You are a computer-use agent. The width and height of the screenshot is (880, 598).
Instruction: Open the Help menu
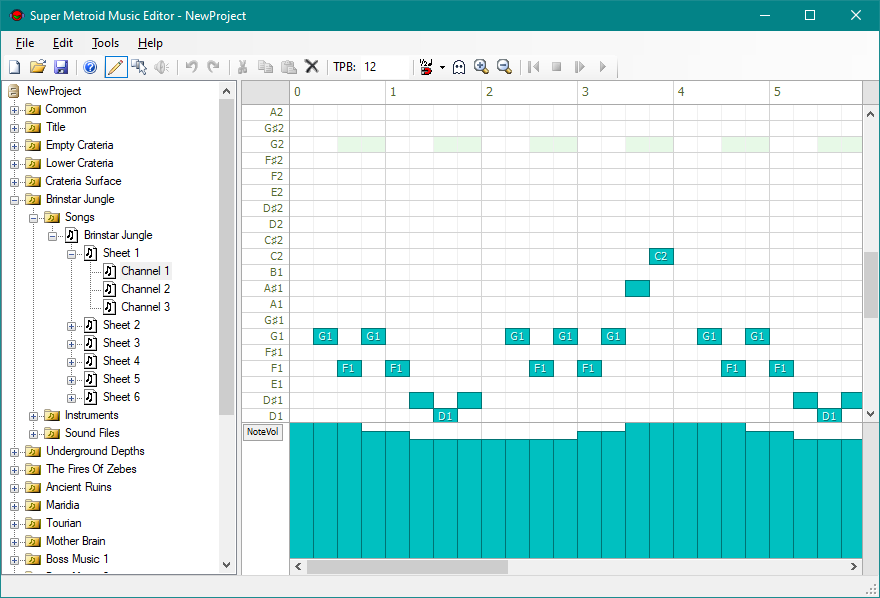tap(150, 43)
